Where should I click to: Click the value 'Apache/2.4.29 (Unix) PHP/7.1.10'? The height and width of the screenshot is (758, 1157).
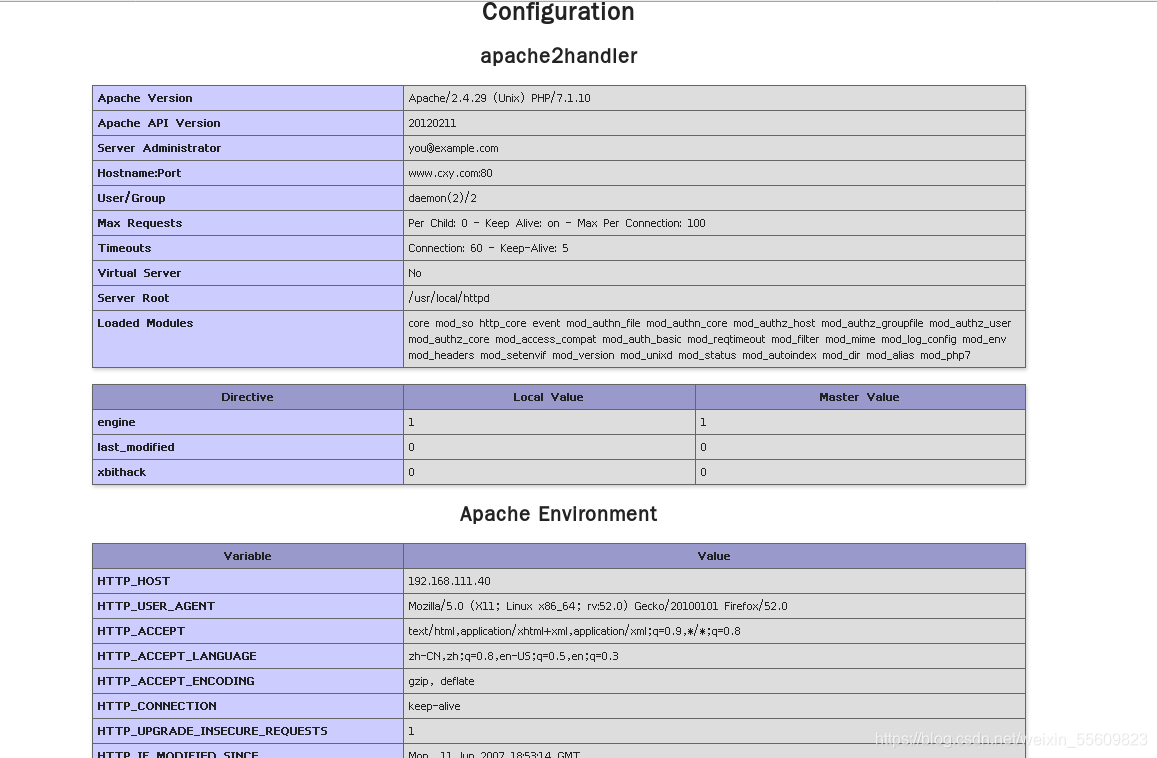(500, 98)
